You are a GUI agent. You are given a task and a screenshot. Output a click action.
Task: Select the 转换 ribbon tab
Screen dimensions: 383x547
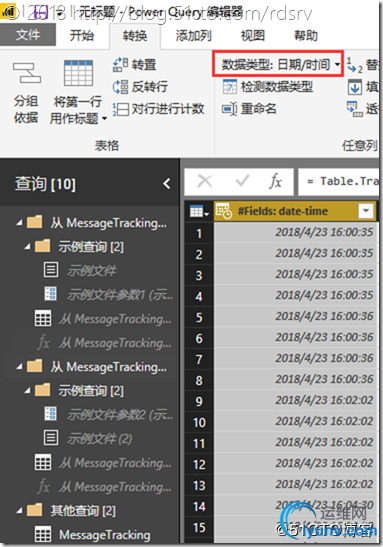[x=135, y=36]
